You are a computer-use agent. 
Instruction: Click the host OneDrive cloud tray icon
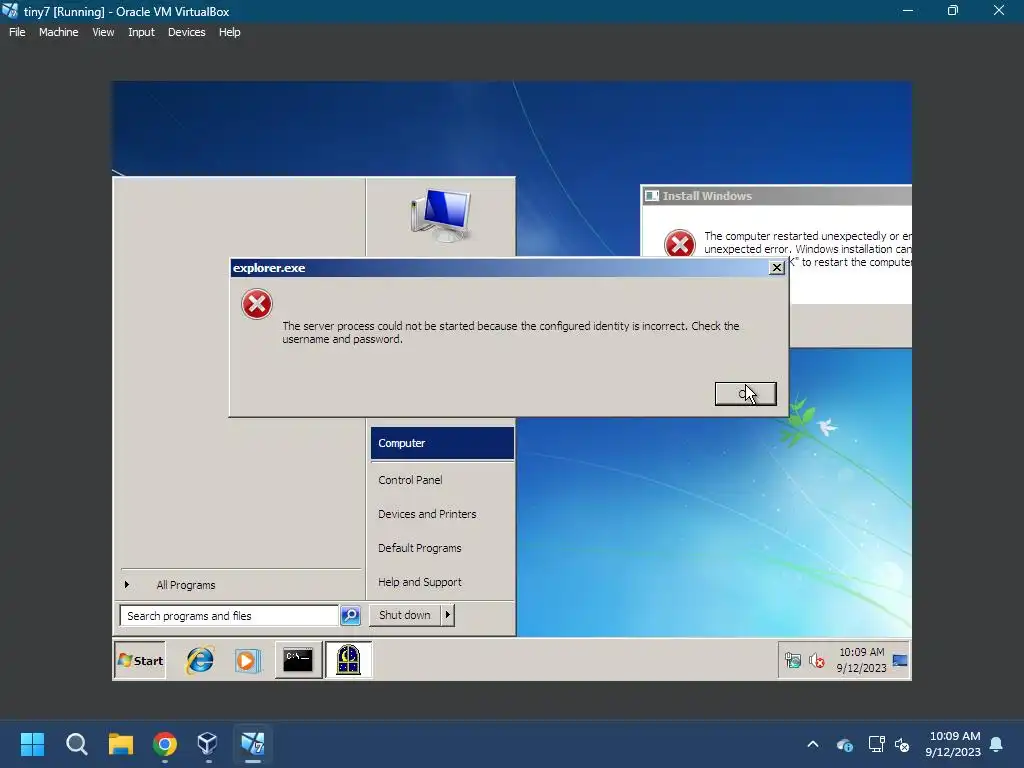(844, 744)
